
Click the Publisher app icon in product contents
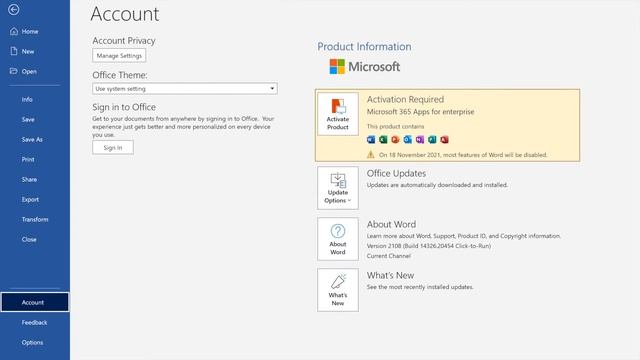[432, 140]
